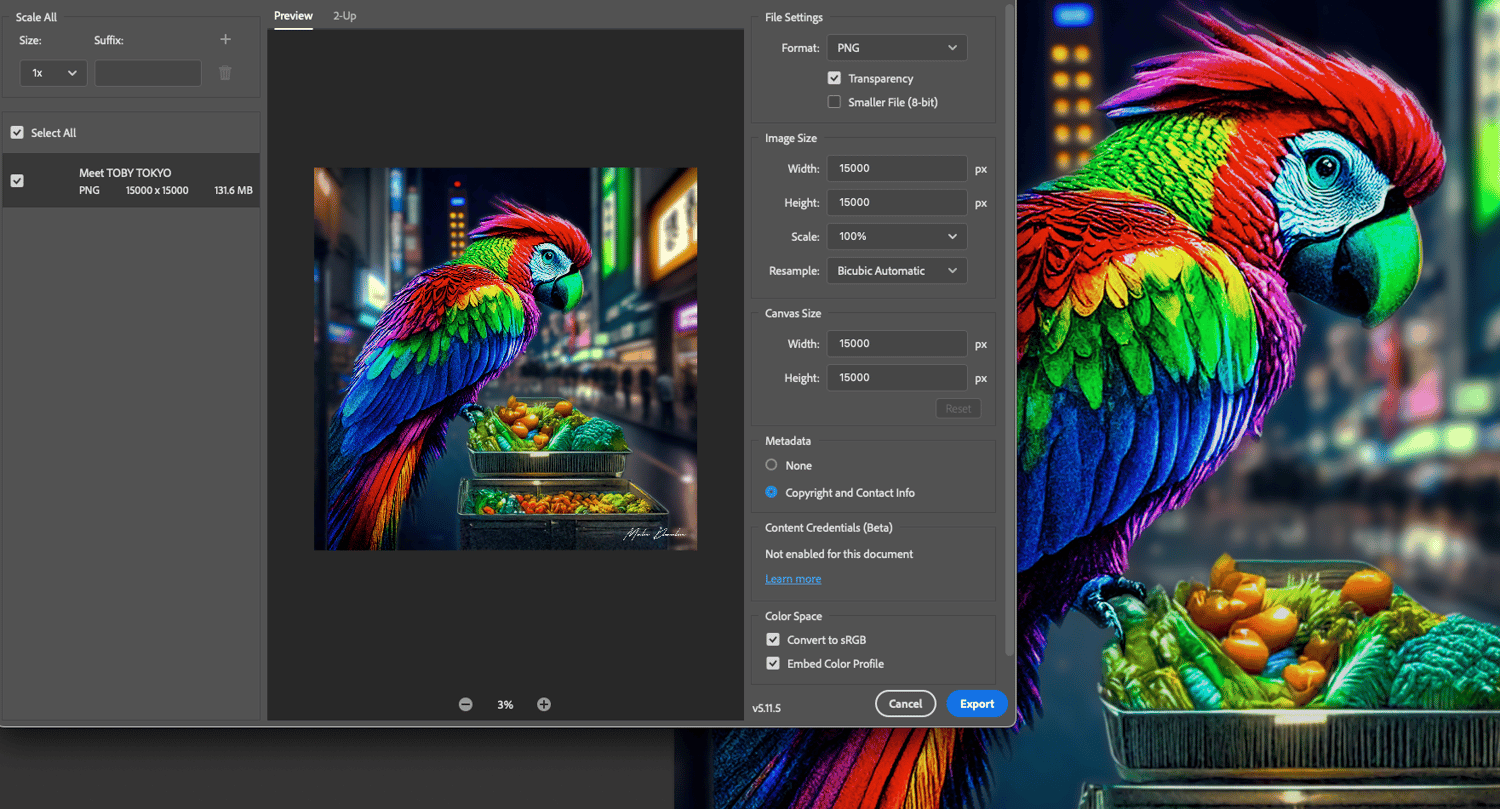Switch to the 2-Up tab
The image size is (1500, 809).
point(344,16)
